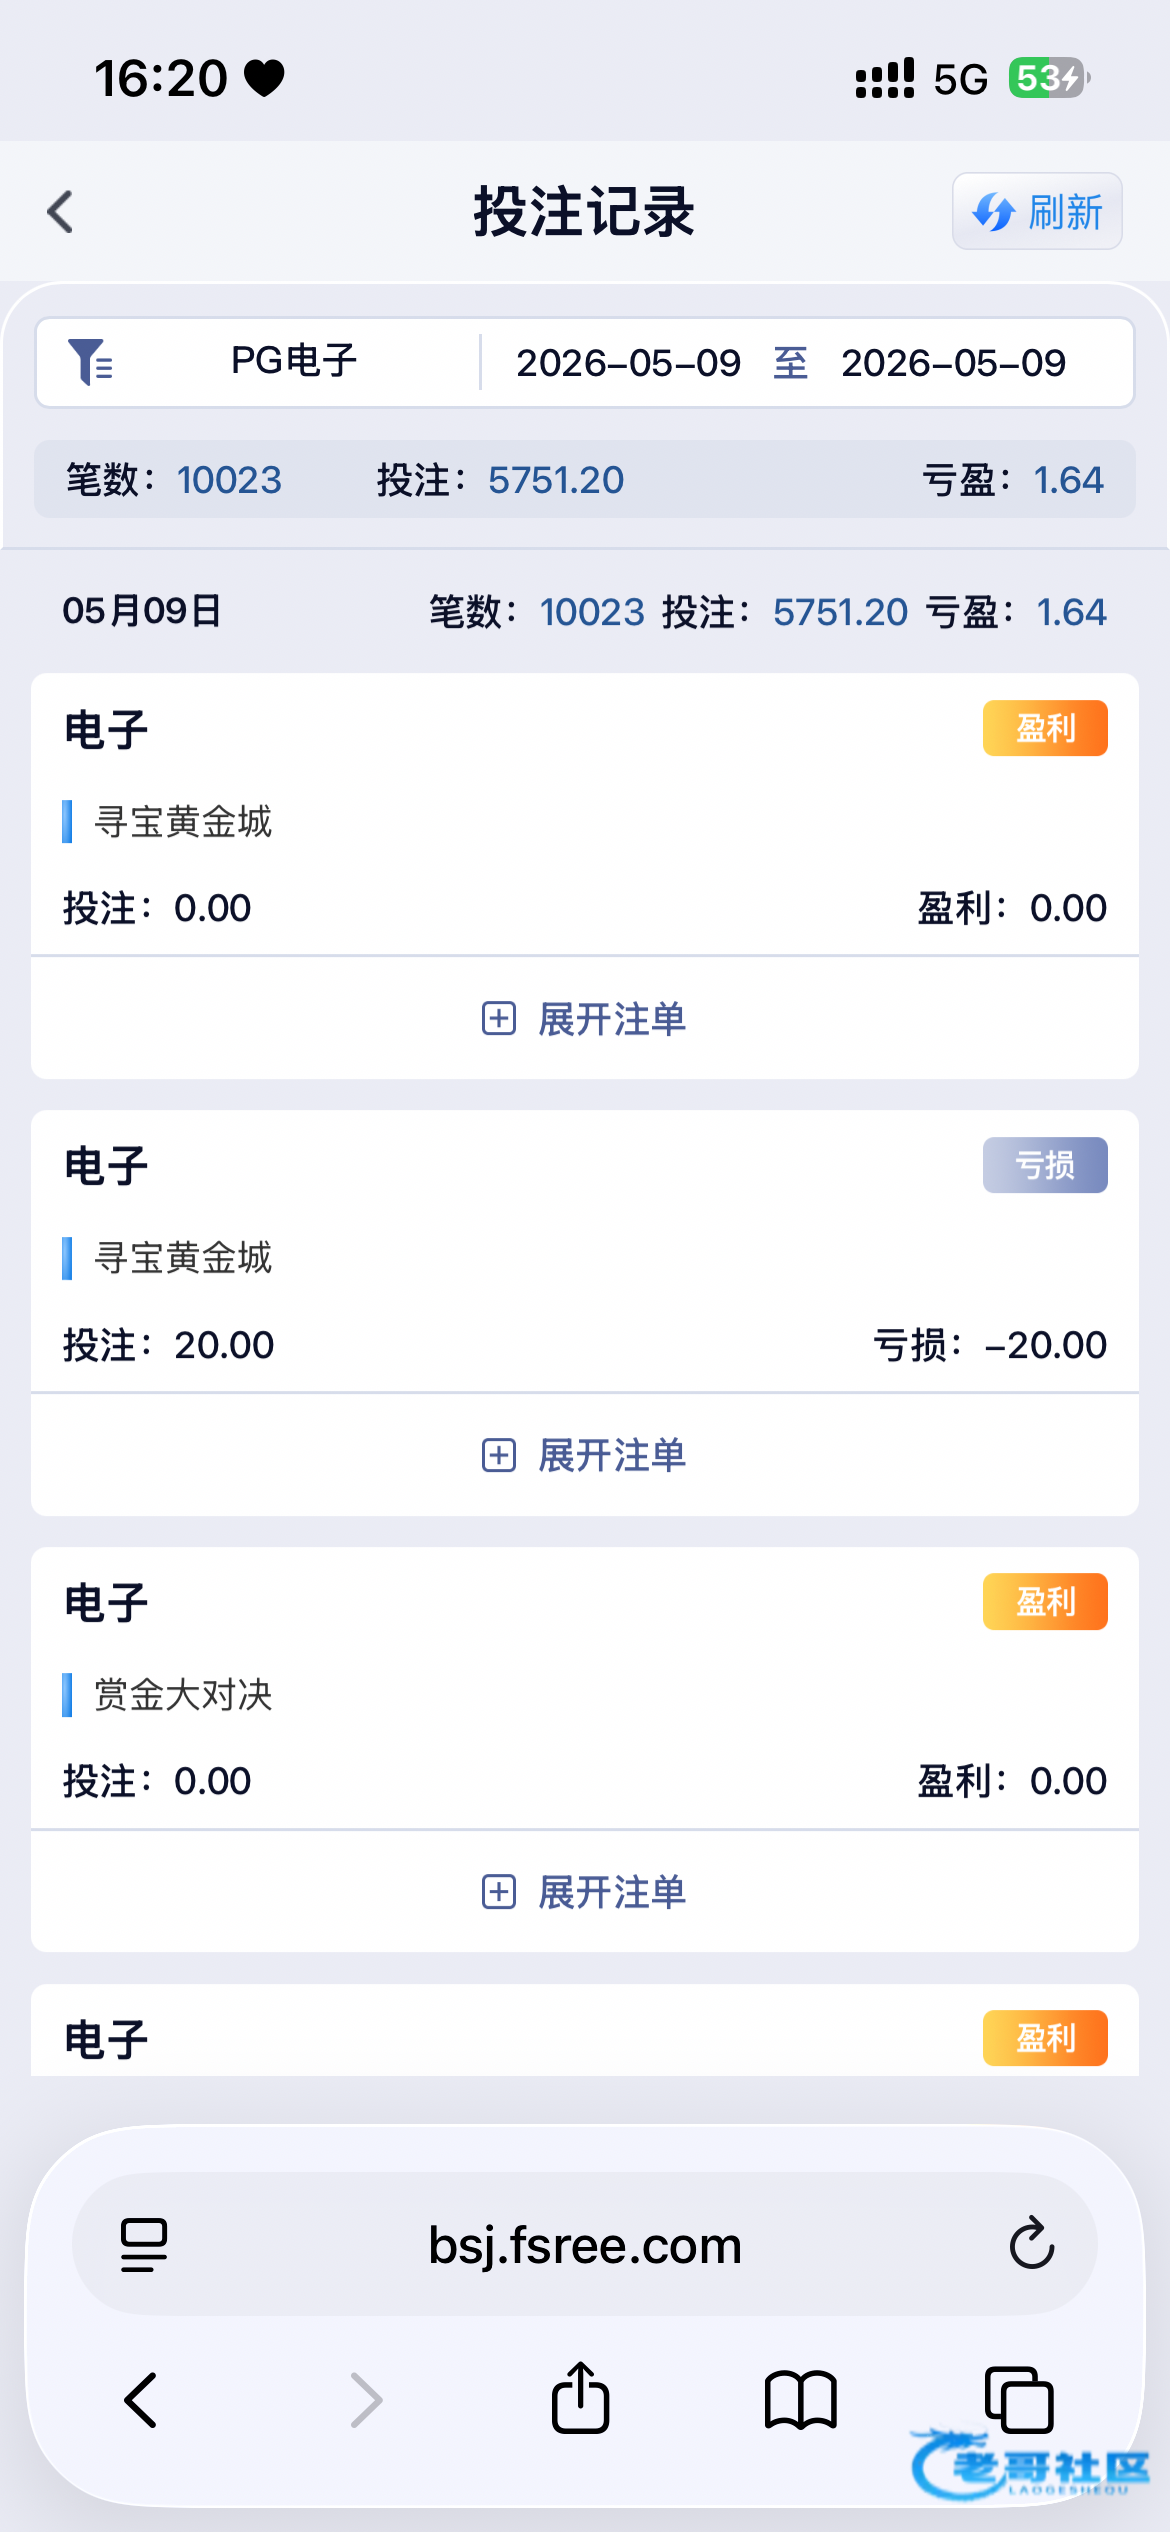Click the 盈利 badge on 赏金大对决
Viewport: 1170px width, 2532px height.
[x=1045, y=1602]
